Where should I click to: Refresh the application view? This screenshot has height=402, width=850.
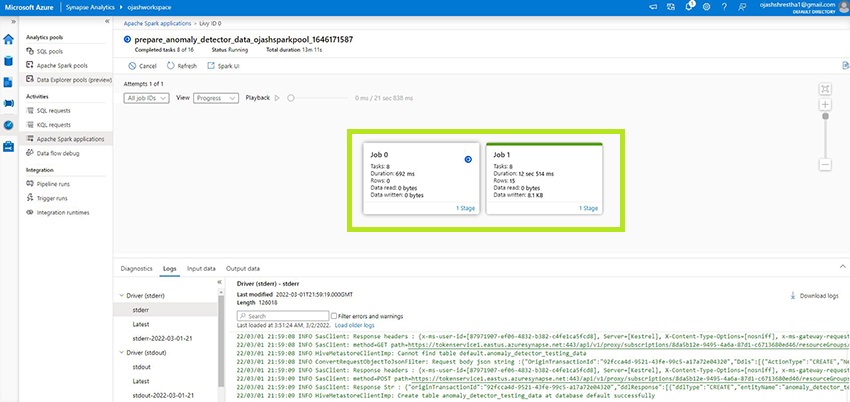182,66
